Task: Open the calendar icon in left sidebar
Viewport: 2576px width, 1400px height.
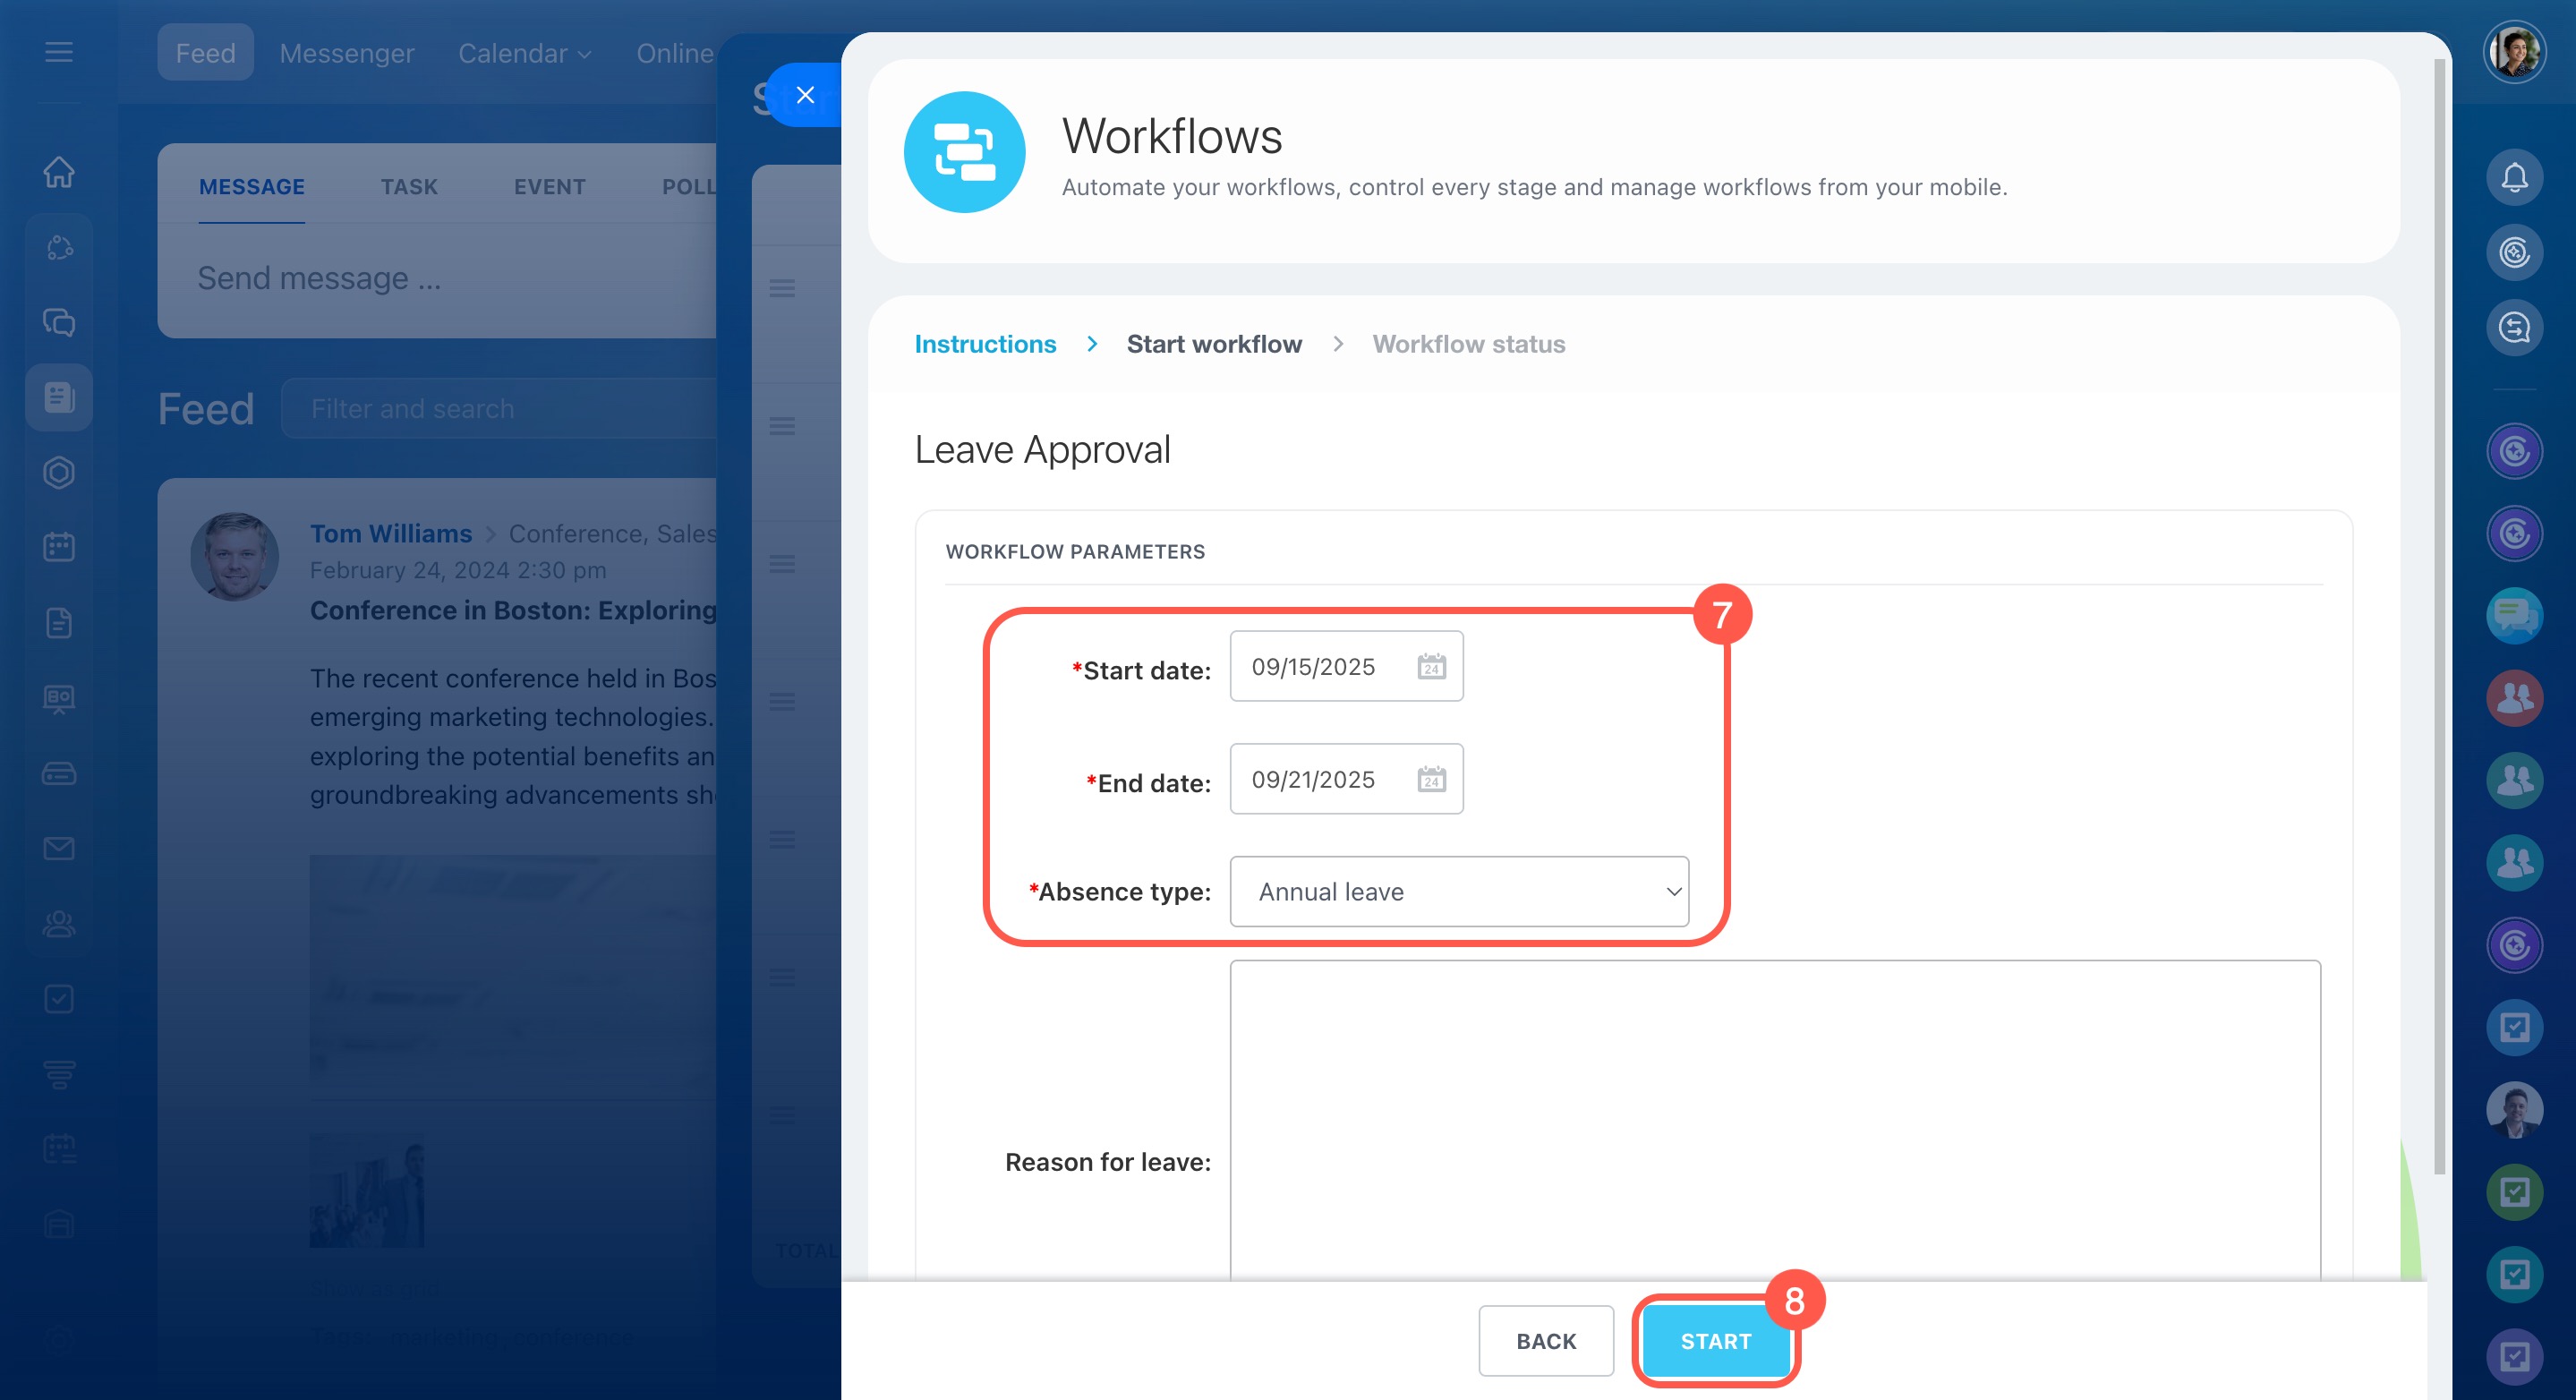Action: coord(59,547)
